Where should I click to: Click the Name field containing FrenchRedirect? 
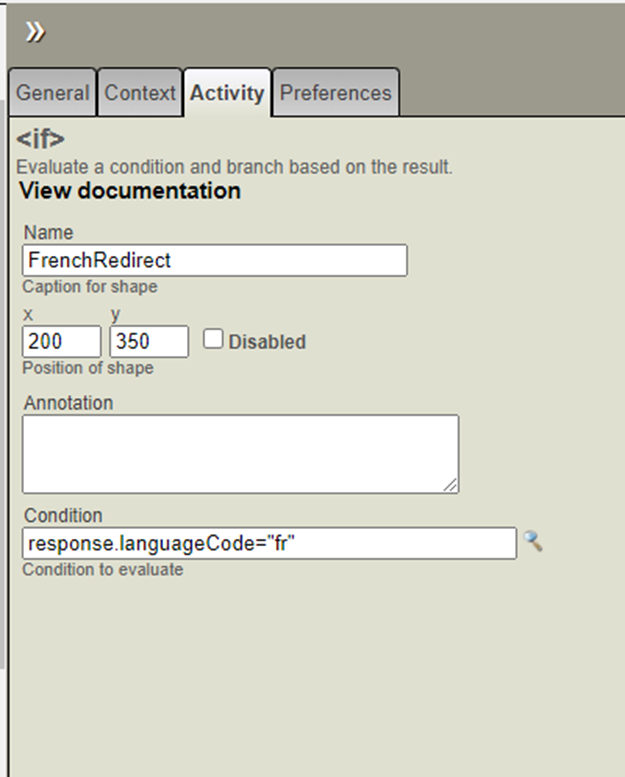[214, 260]
